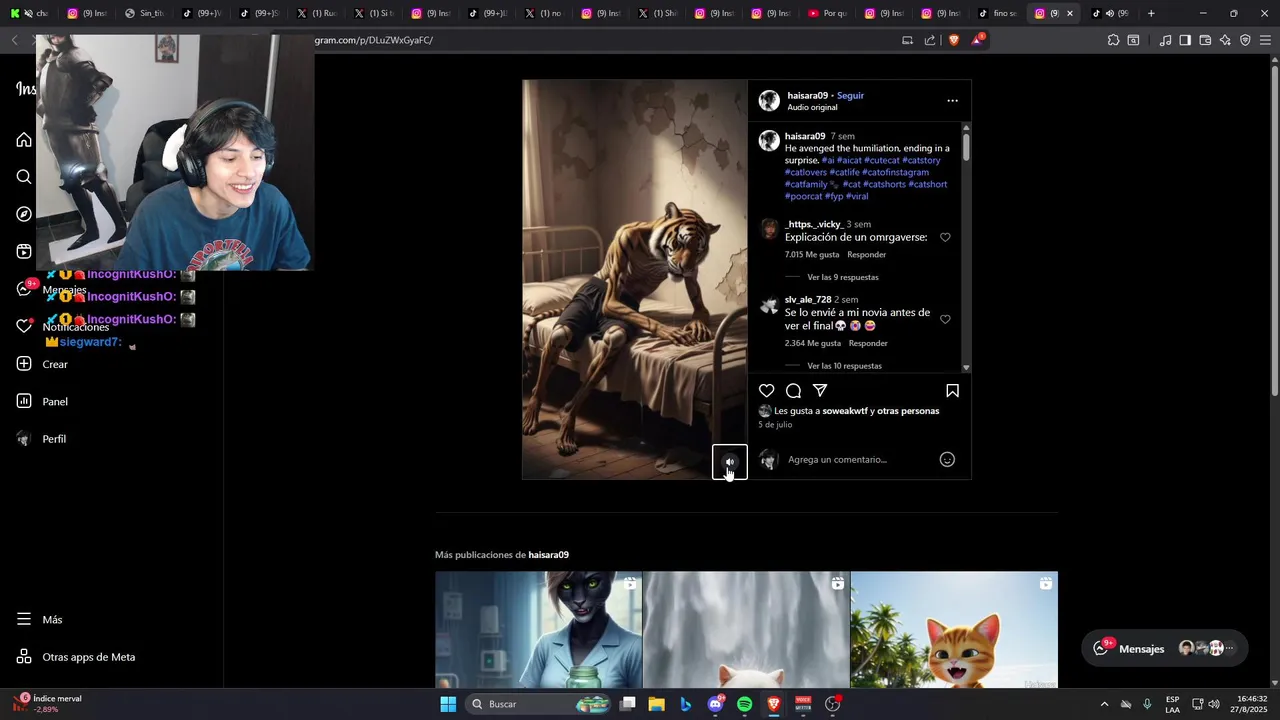Open the orange kitten post thumbnail
The height and width of the screenshot is (720, 1280).
pyautogui.click(x=954, y=630)
